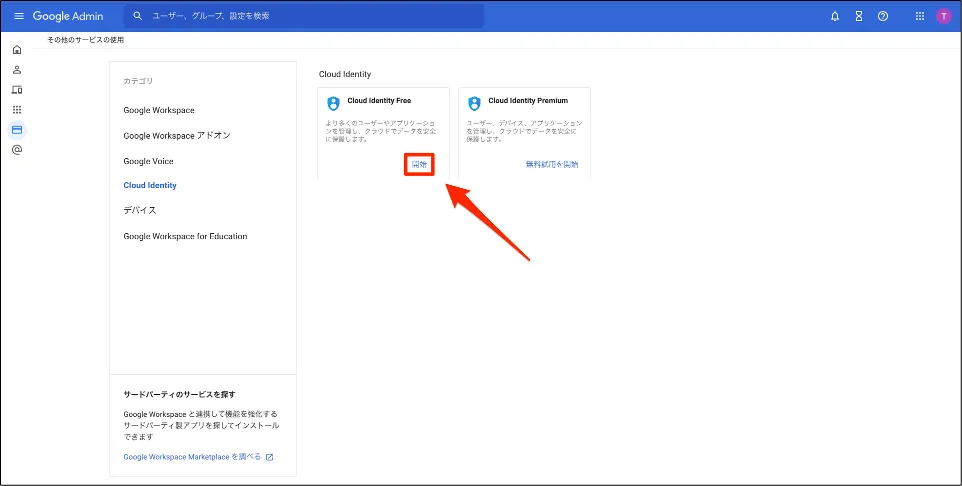The image size is (962, 486).
Task: Click 無料試用を開始 on Cloud Identity Premium
Action: tap(552, 164)
